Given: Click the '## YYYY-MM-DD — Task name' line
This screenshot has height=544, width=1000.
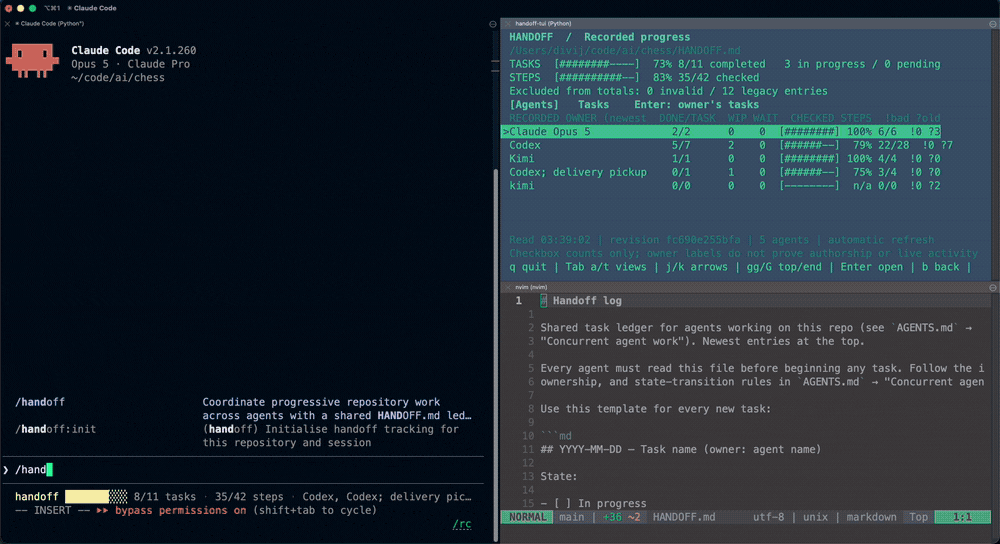Looking at the screenshot, I should (680, 450).
